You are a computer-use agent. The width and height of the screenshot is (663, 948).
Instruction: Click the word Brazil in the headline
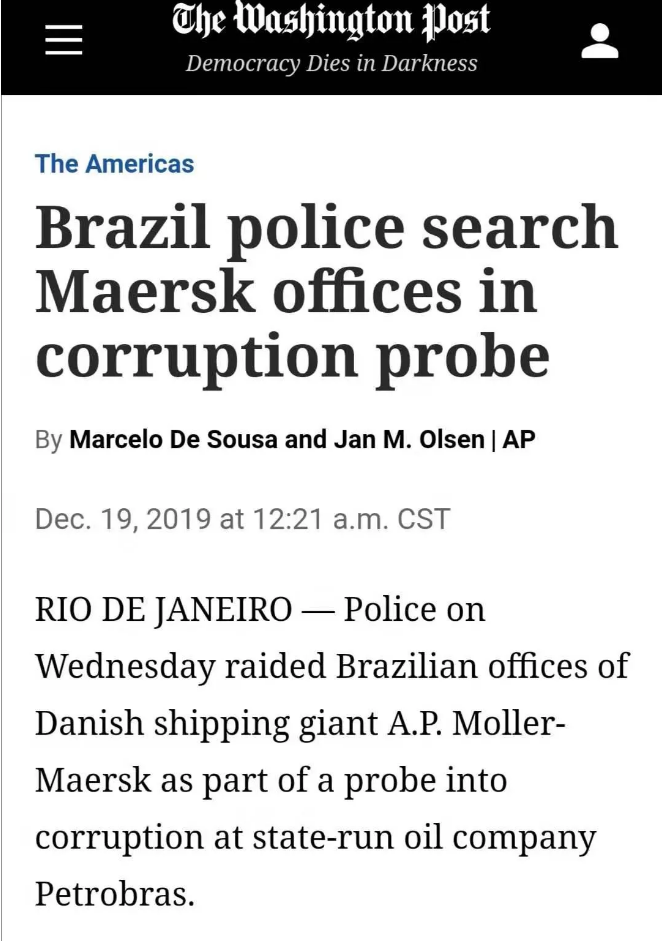tap(122, 227)
